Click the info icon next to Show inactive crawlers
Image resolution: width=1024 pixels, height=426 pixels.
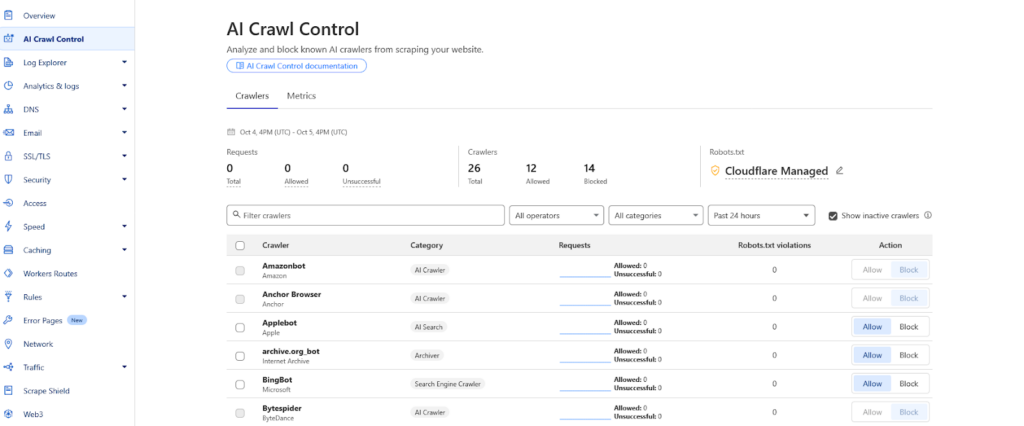[x=928, y=215]
